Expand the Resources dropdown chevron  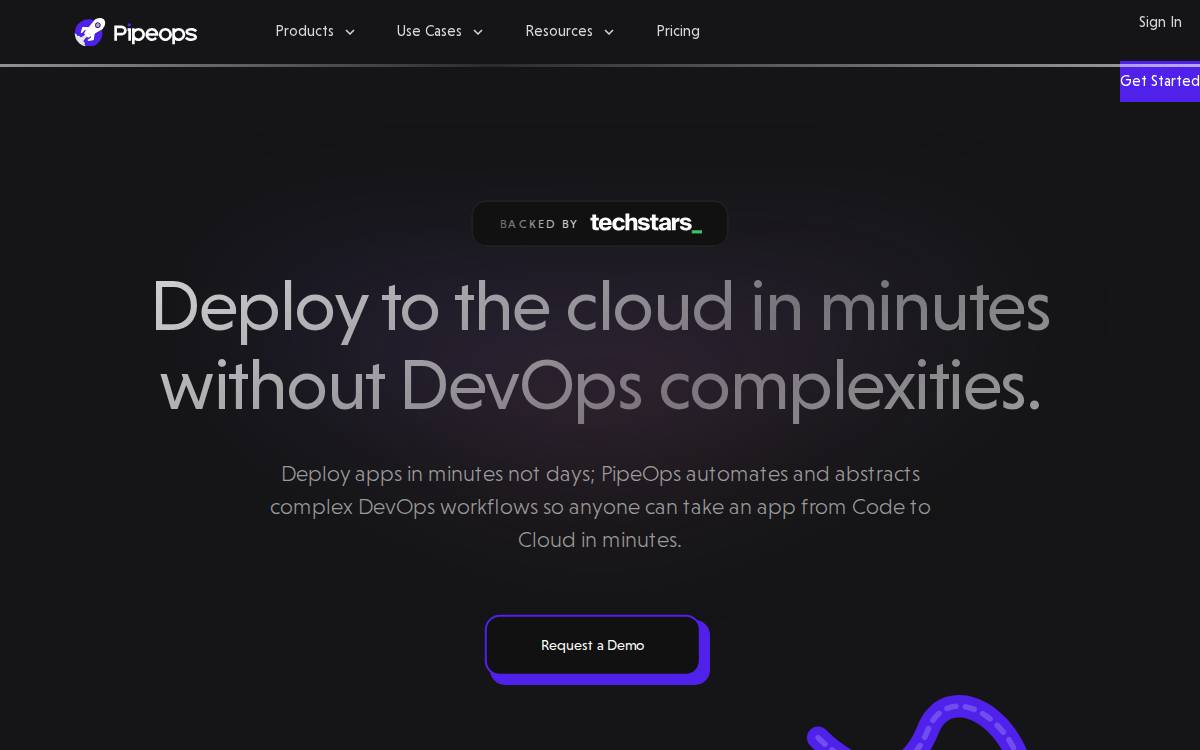(609, 32)
